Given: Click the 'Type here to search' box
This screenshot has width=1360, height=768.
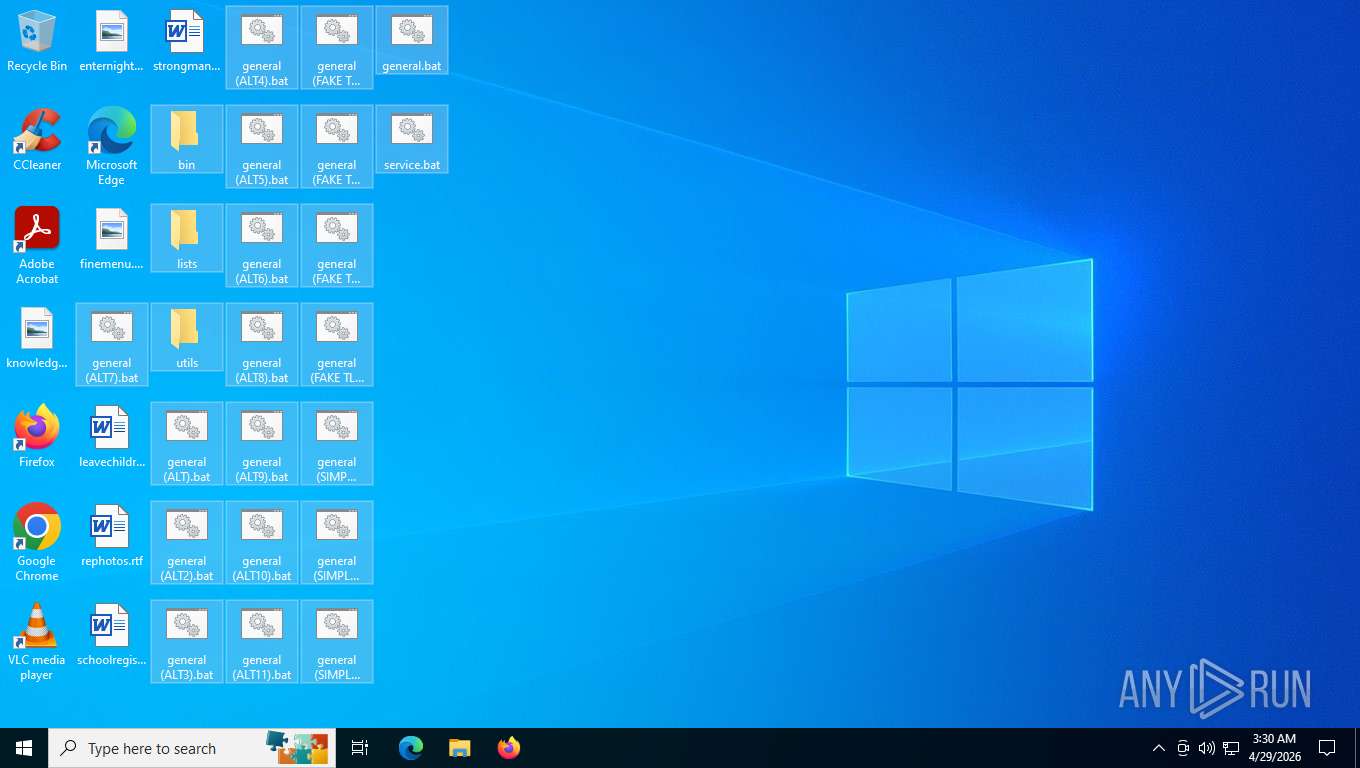Looking at the screenshot, I should point(192,748).
